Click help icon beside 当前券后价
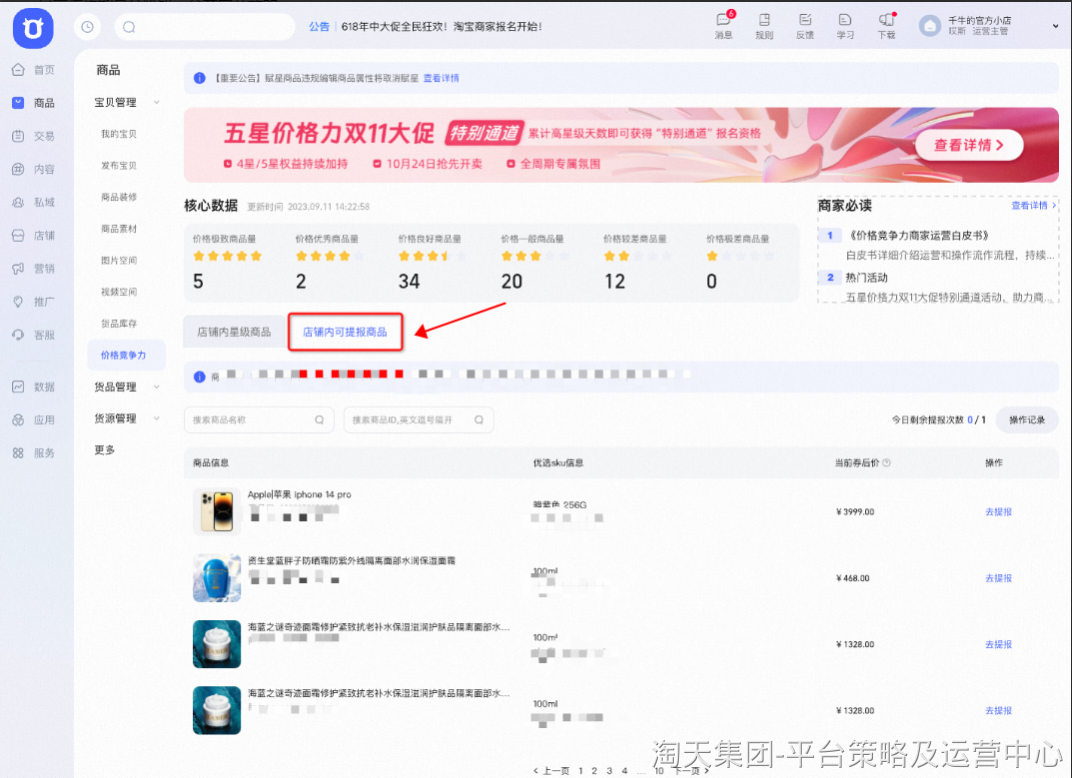The width and height of the screenshot is (1072, 778). click(887, 463)
